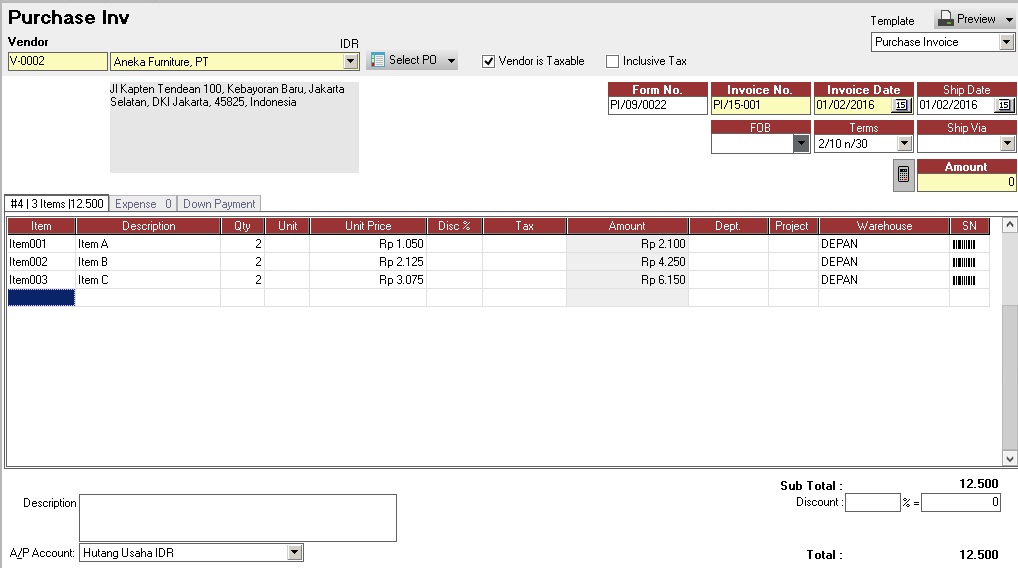Click the calculator icon beside Amount
This screenshot has height=568, width=1018.
coord(903,175)
